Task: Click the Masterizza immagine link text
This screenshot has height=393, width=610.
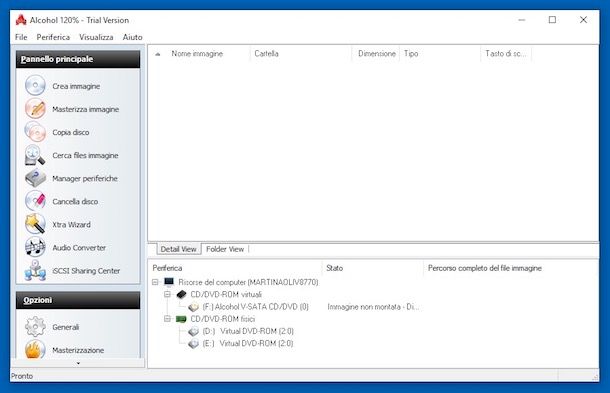Action: [86, 109]
